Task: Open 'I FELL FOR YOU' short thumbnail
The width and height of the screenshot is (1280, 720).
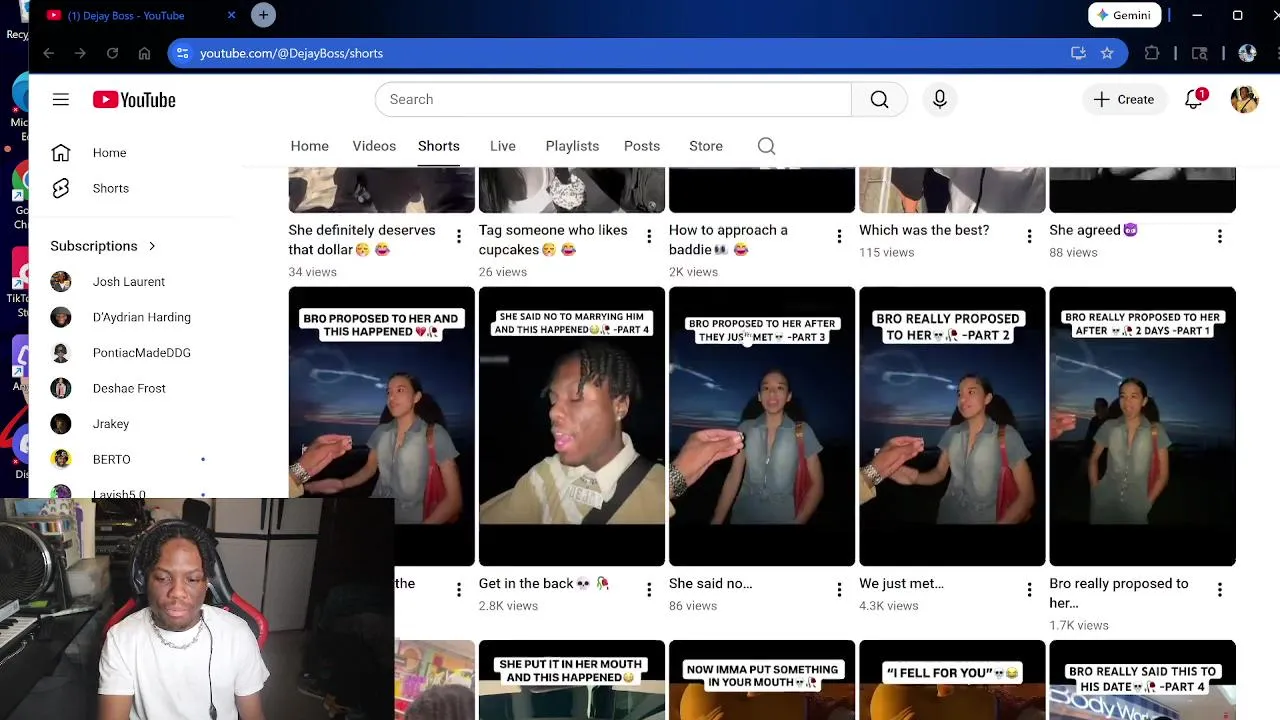Action: point(952,680)
